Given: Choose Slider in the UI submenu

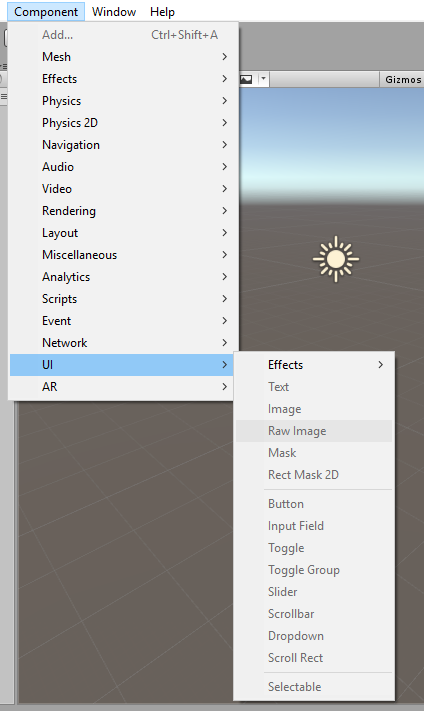Looking at the screenshot, I should click(x=314, y=592).
